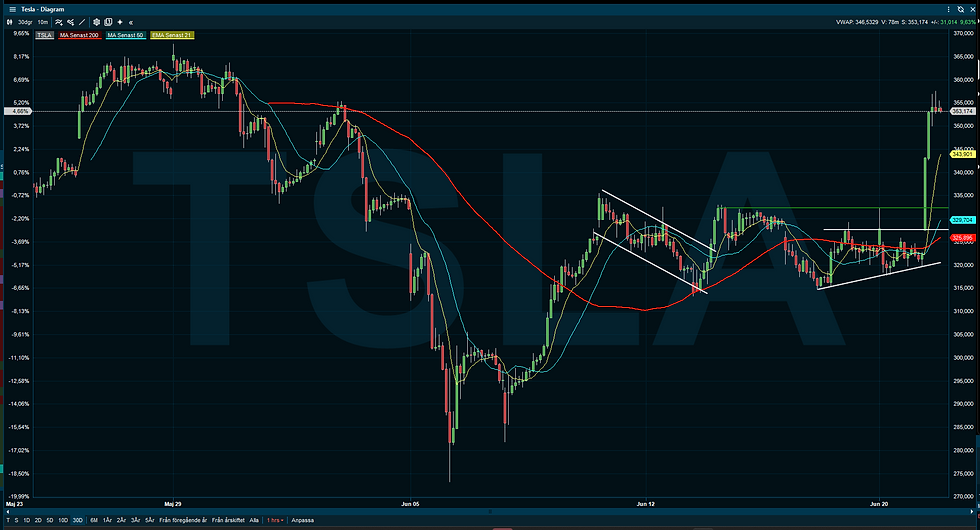
Task: Click the 9,63% change percentage
Action: click(x=968, y=22)
